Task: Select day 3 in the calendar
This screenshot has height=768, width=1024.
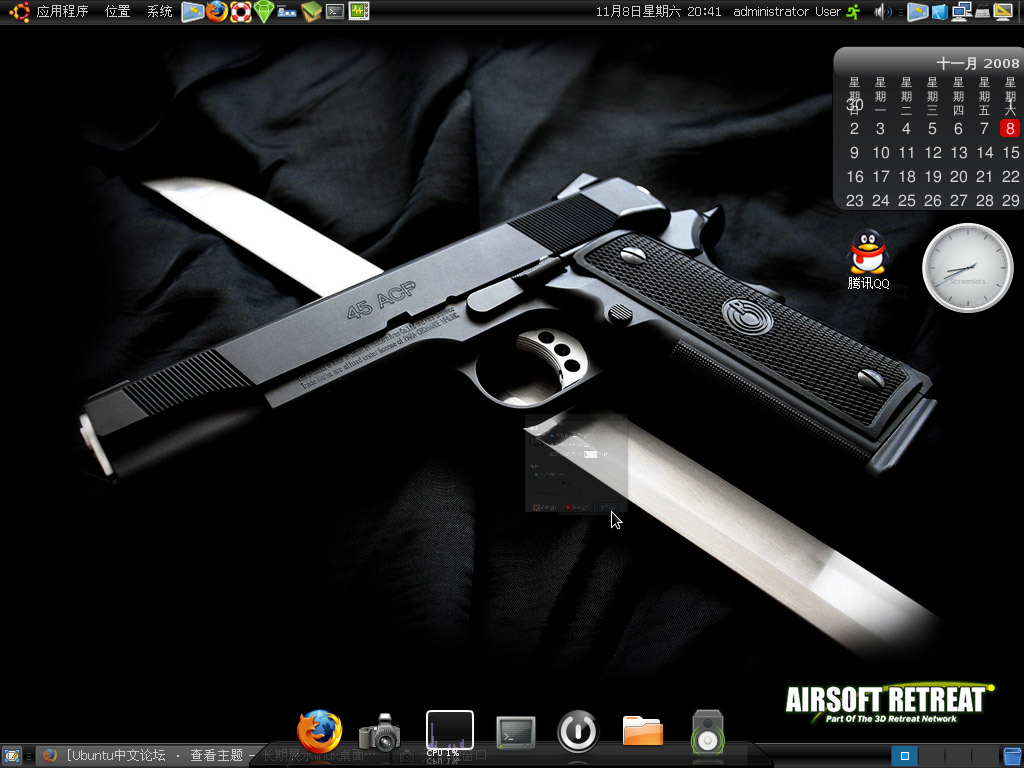Action: pyautogui.click(x=880, y=129)
